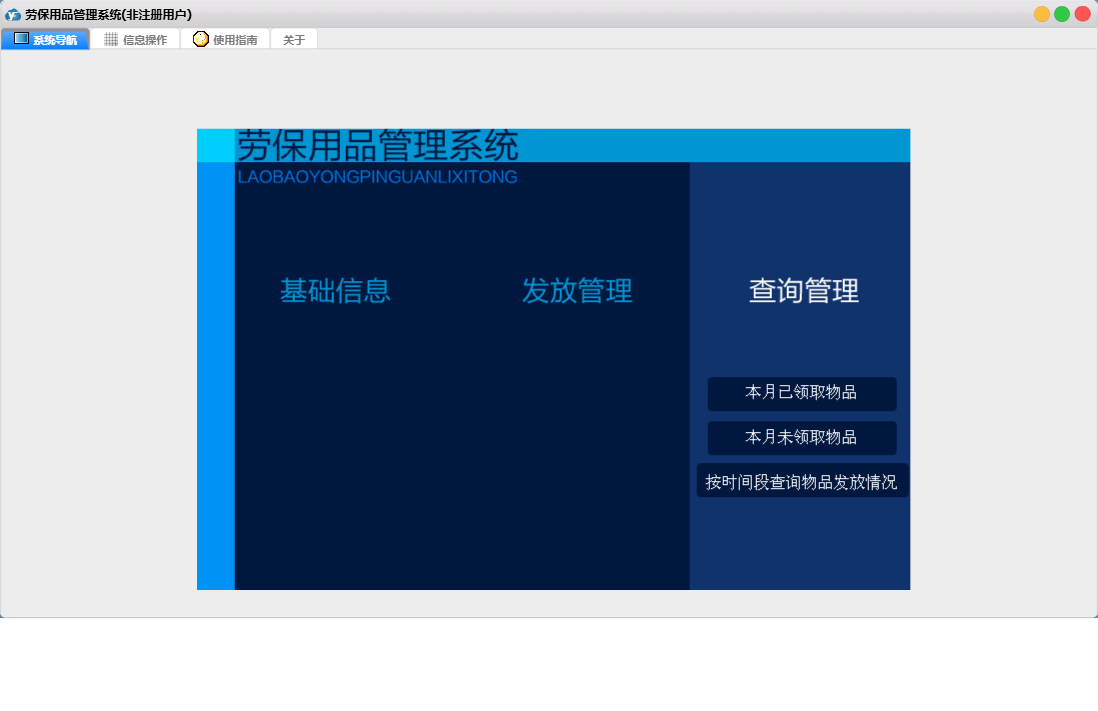Image resolution: width=1098 pixels, height=711 pixels.
Task: Open 按时间段查询物品发放情况 query
Action: coord(801,481)
